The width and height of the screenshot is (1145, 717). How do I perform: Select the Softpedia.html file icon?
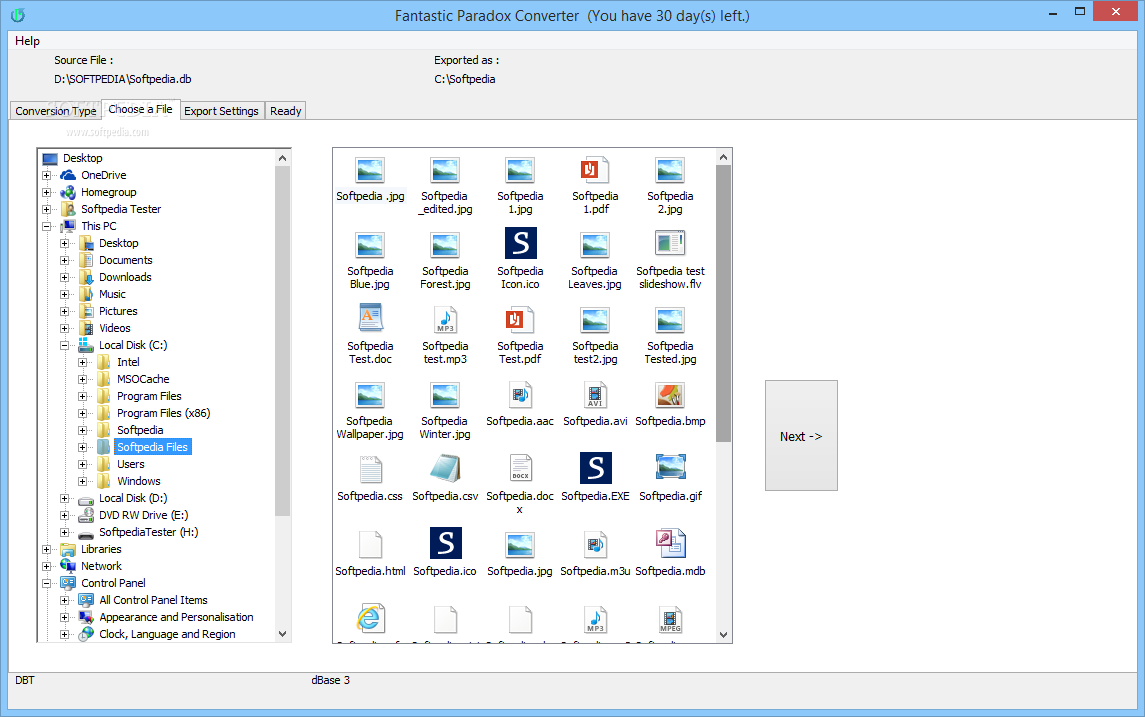[x=370, y=544]
